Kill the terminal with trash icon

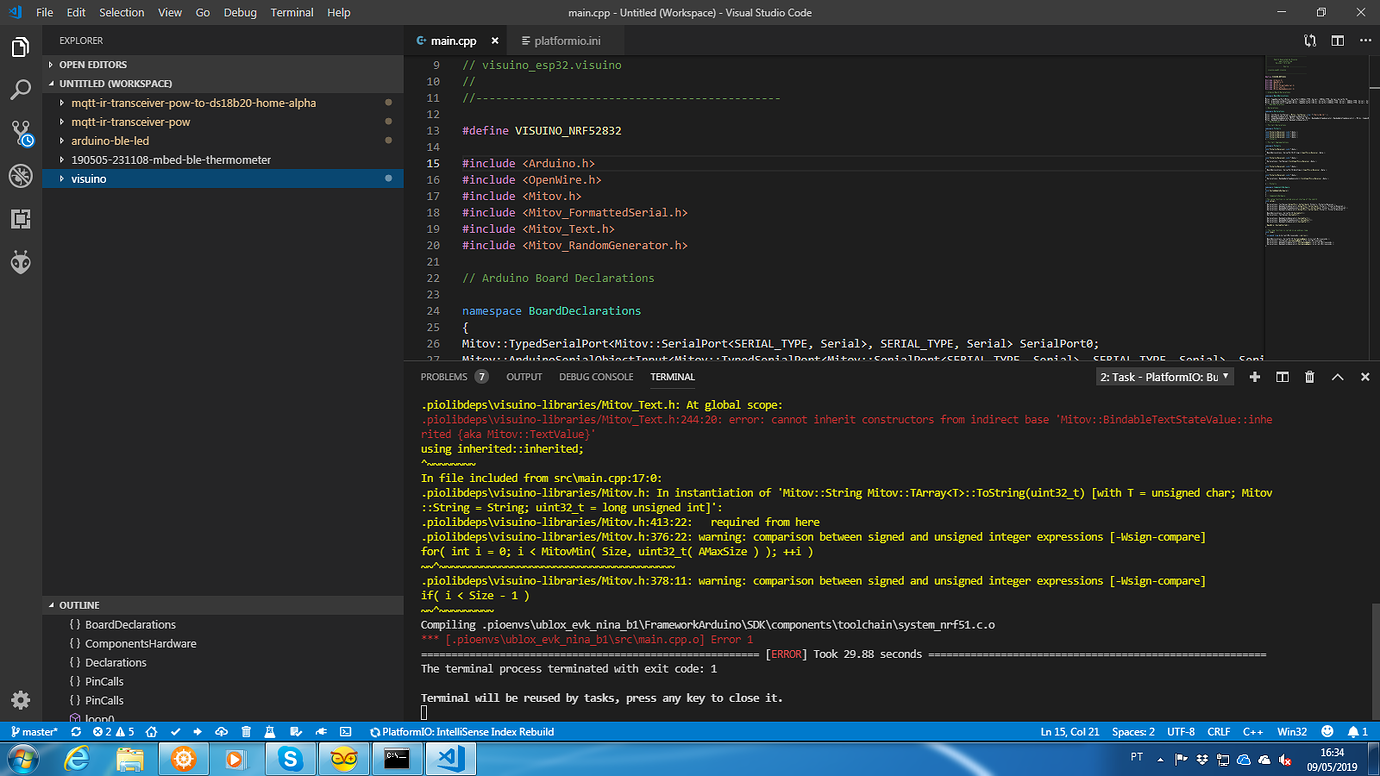point(1310,377)
